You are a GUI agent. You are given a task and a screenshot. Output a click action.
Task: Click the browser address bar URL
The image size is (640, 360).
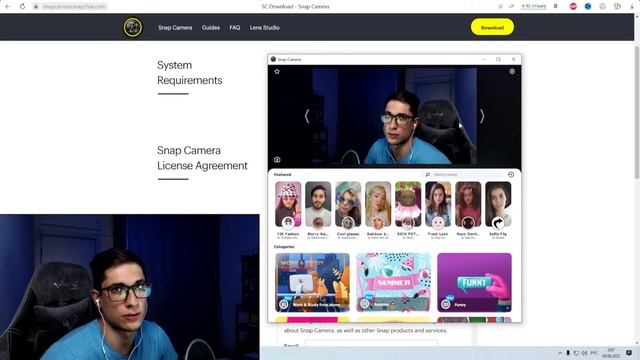(74, 7)
